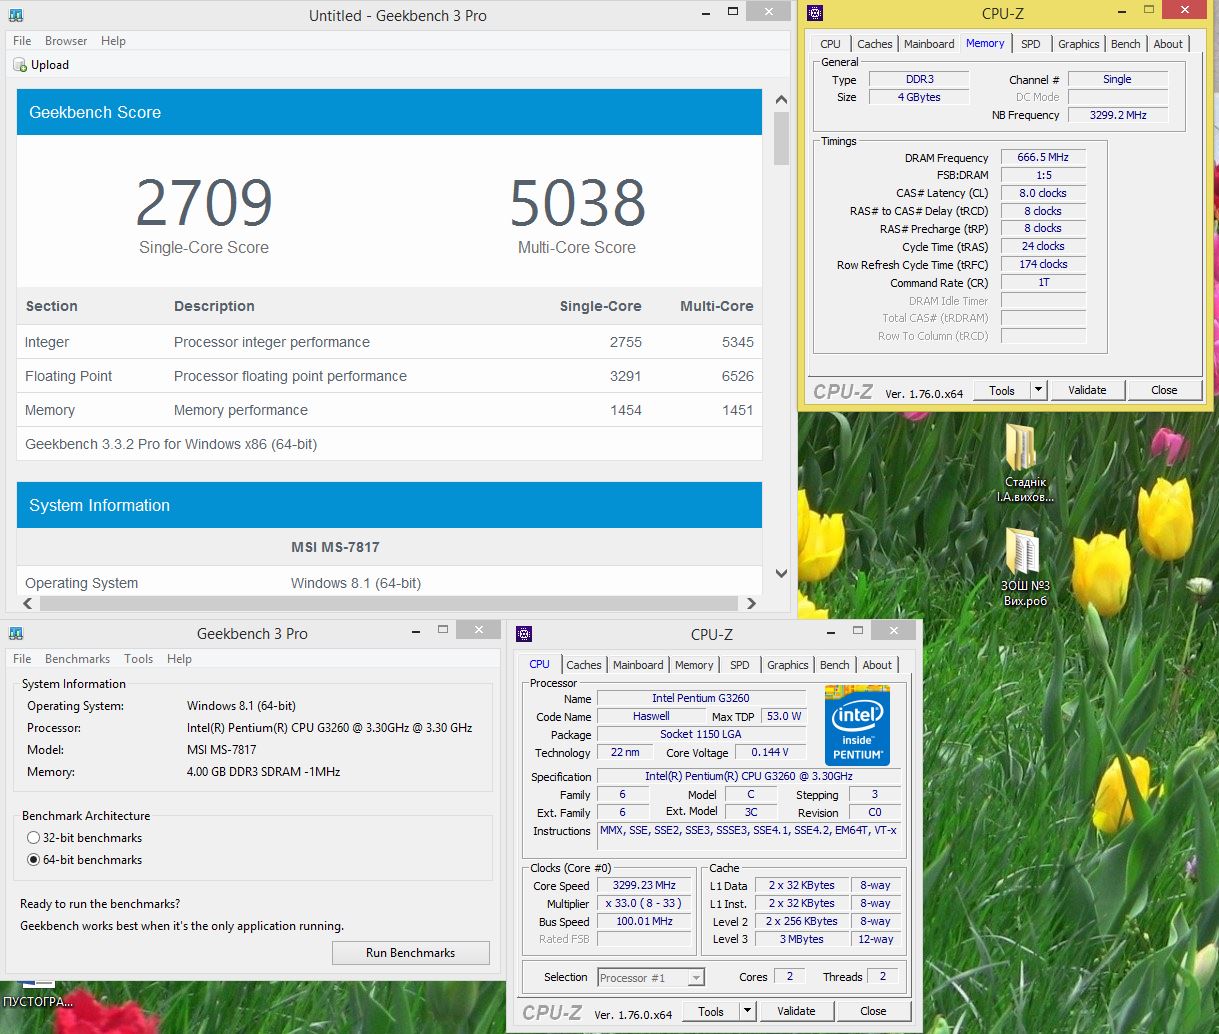Viewport: 1219px width, 1034px height.
Task: Select About tab in top CPU-Z window
Action: click(1168, 44)
